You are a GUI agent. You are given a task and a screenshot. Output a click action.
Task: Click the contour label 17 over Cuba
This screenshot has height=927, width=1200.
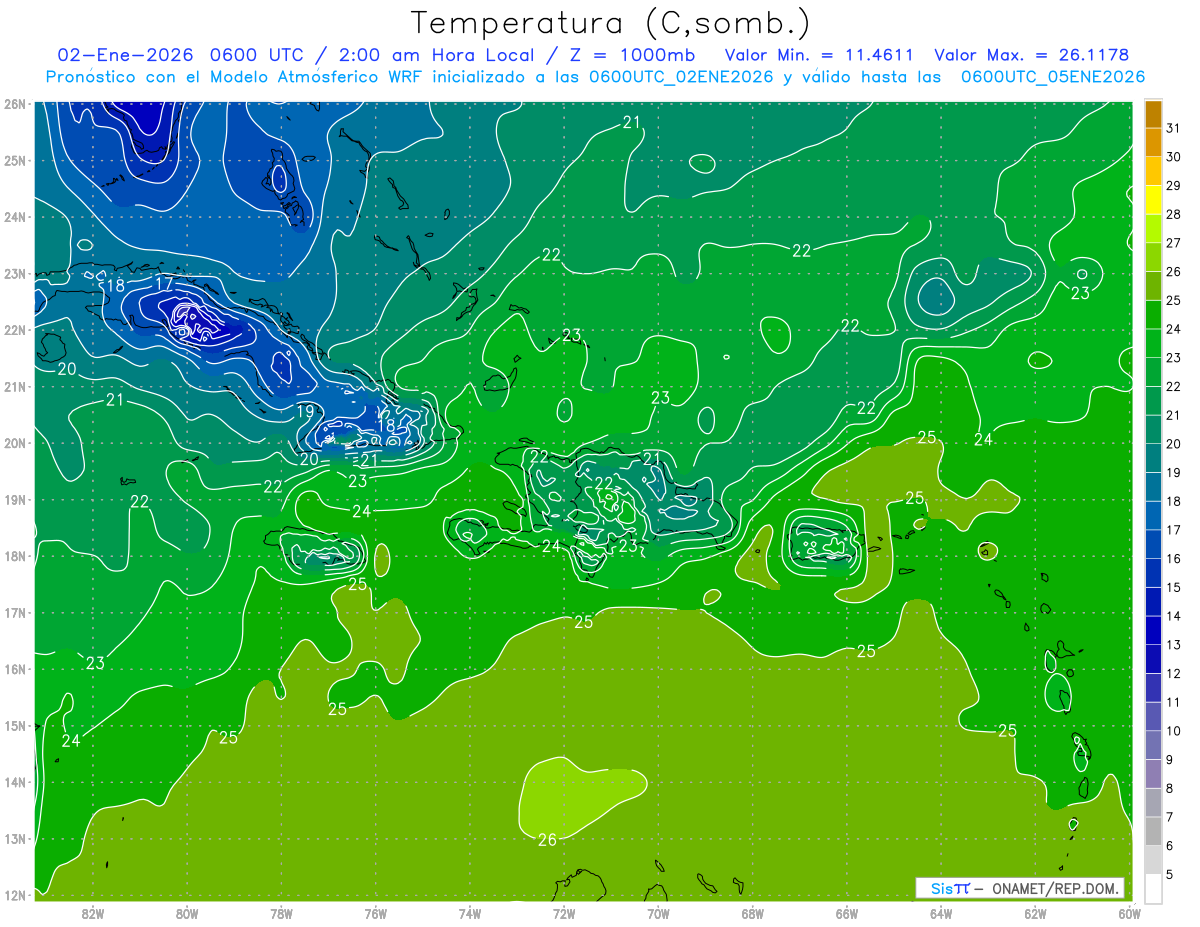point(164,285)
